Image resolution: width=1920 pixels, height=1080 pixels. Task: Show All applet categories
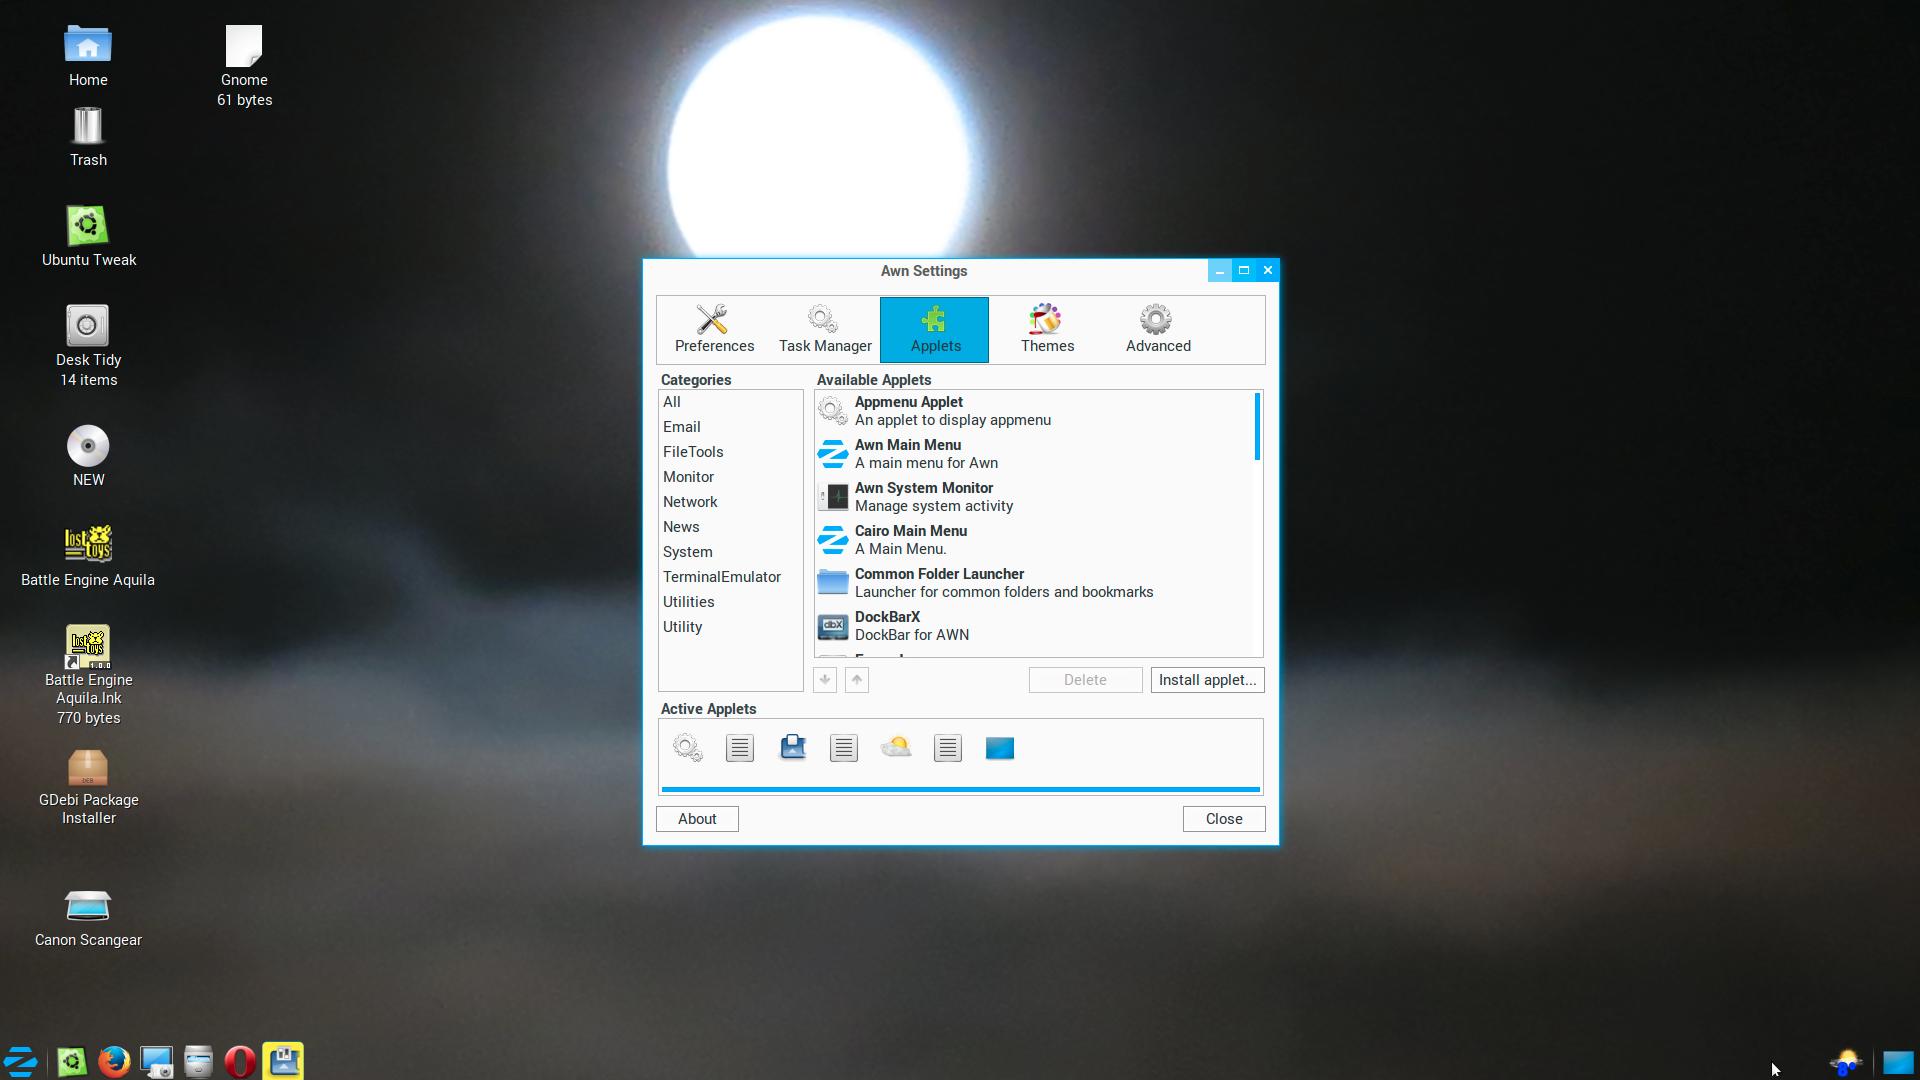coord(672,402)
